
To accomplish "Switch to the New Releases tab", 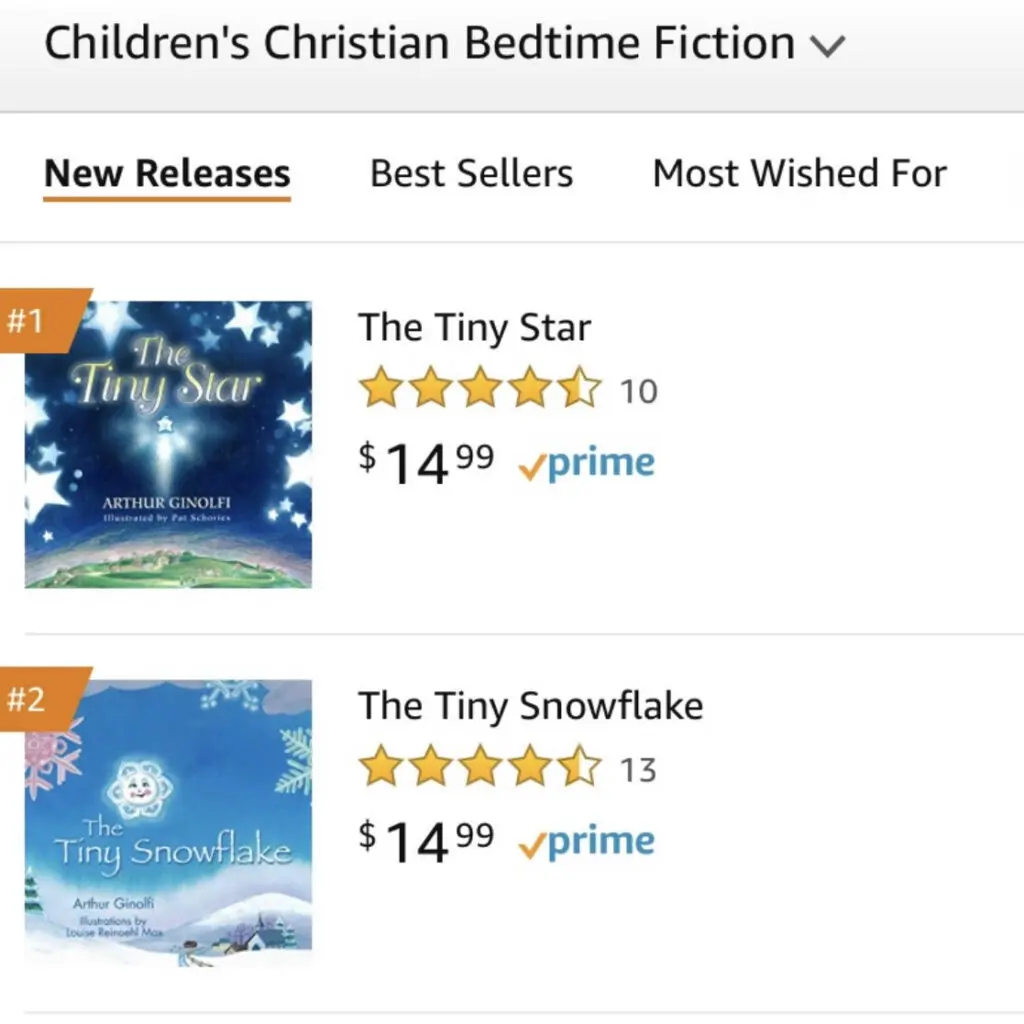I will coord(167,174).
